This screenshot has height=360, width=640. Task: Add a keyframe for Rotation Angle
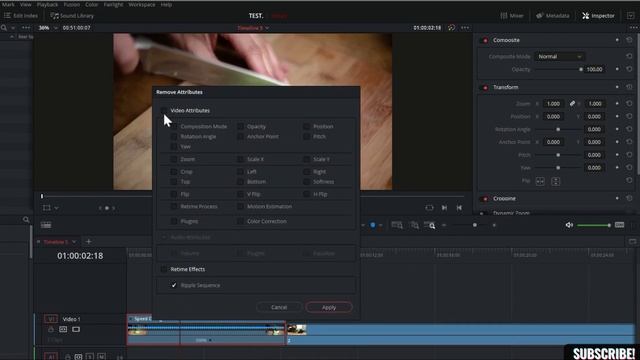click(617, 129)
